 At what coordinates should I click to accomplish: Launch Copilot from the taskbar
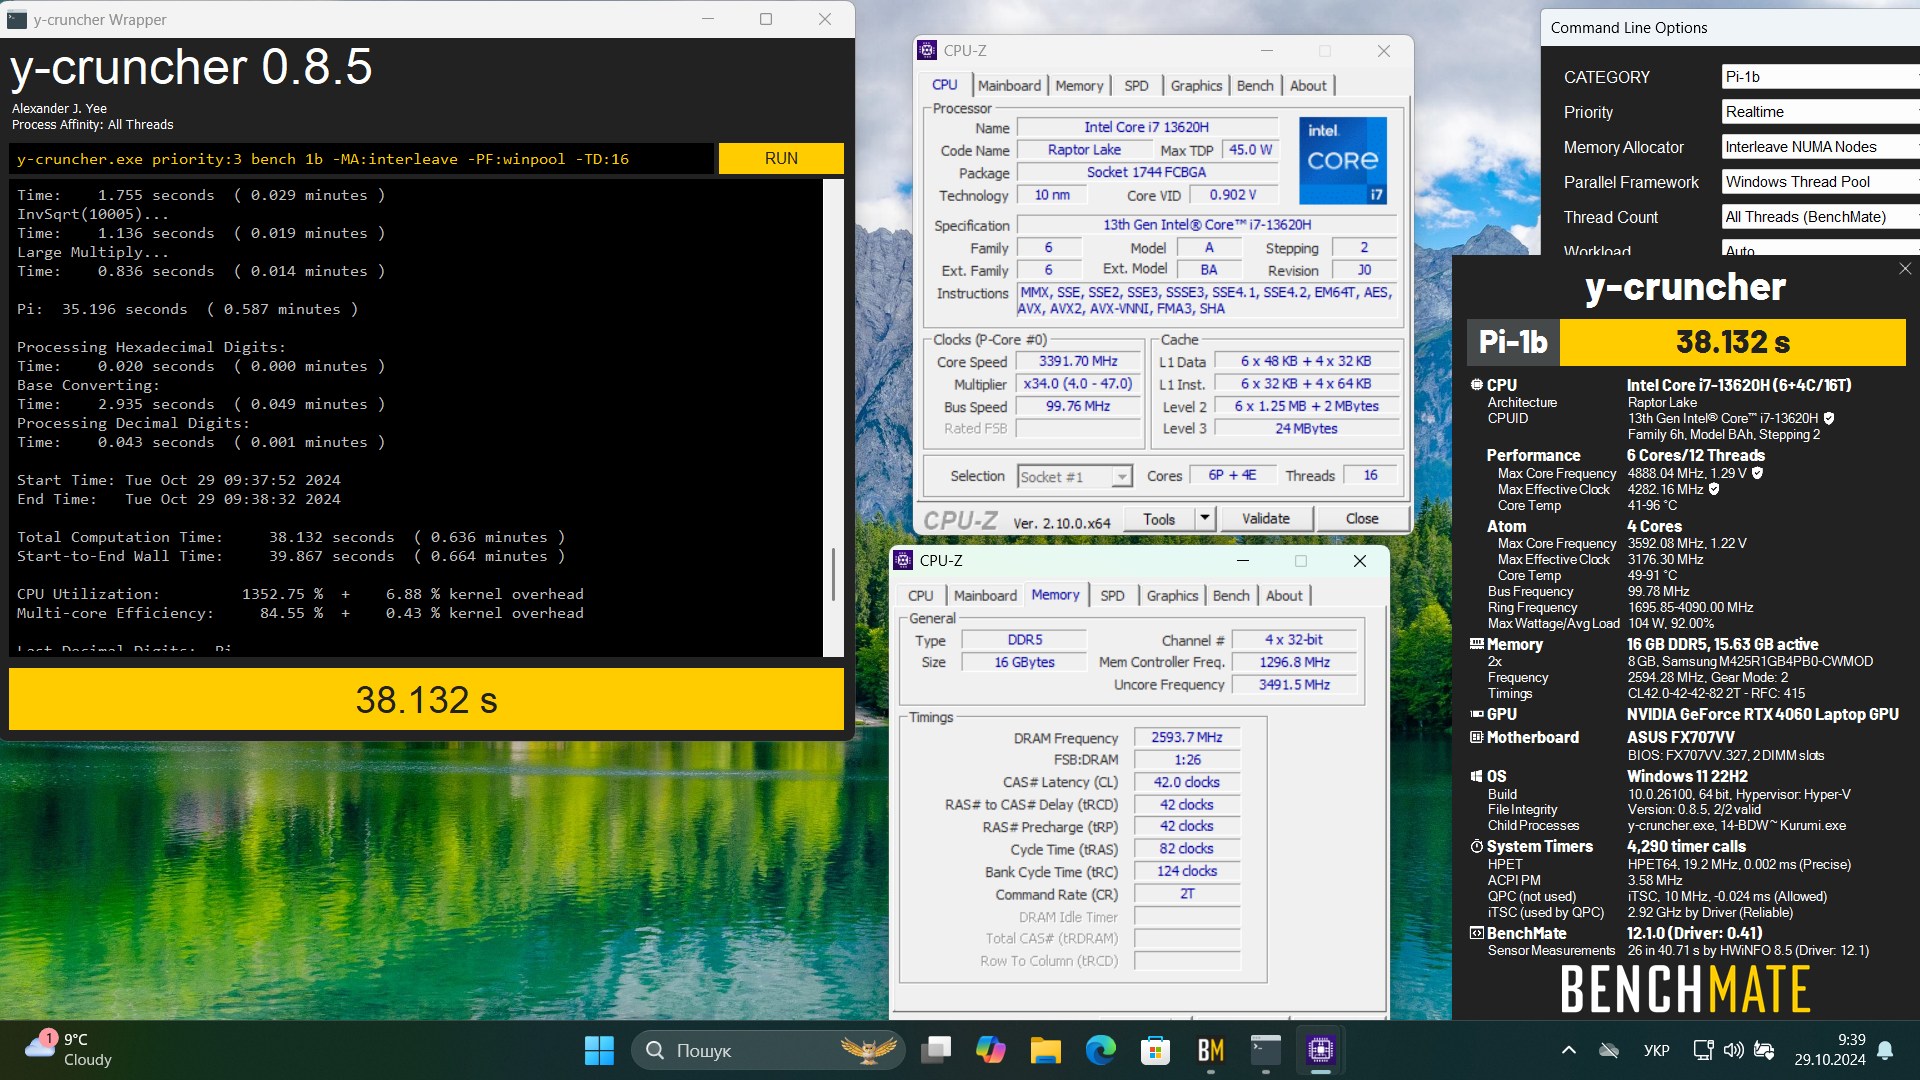[x=991, y=1050]
